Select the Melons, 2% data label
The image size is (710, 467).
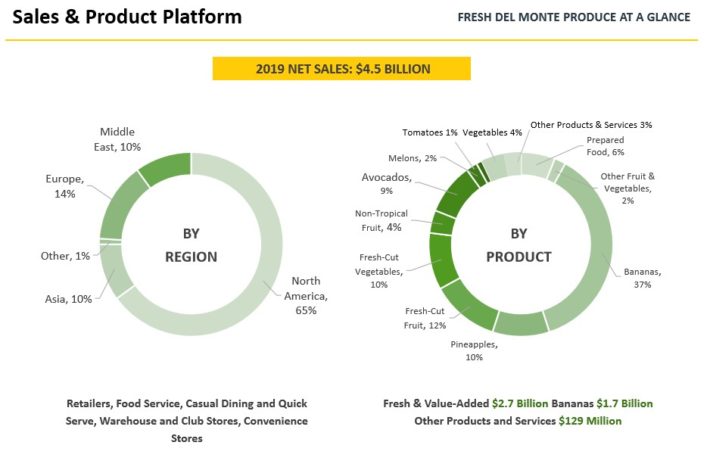(411, 157)
